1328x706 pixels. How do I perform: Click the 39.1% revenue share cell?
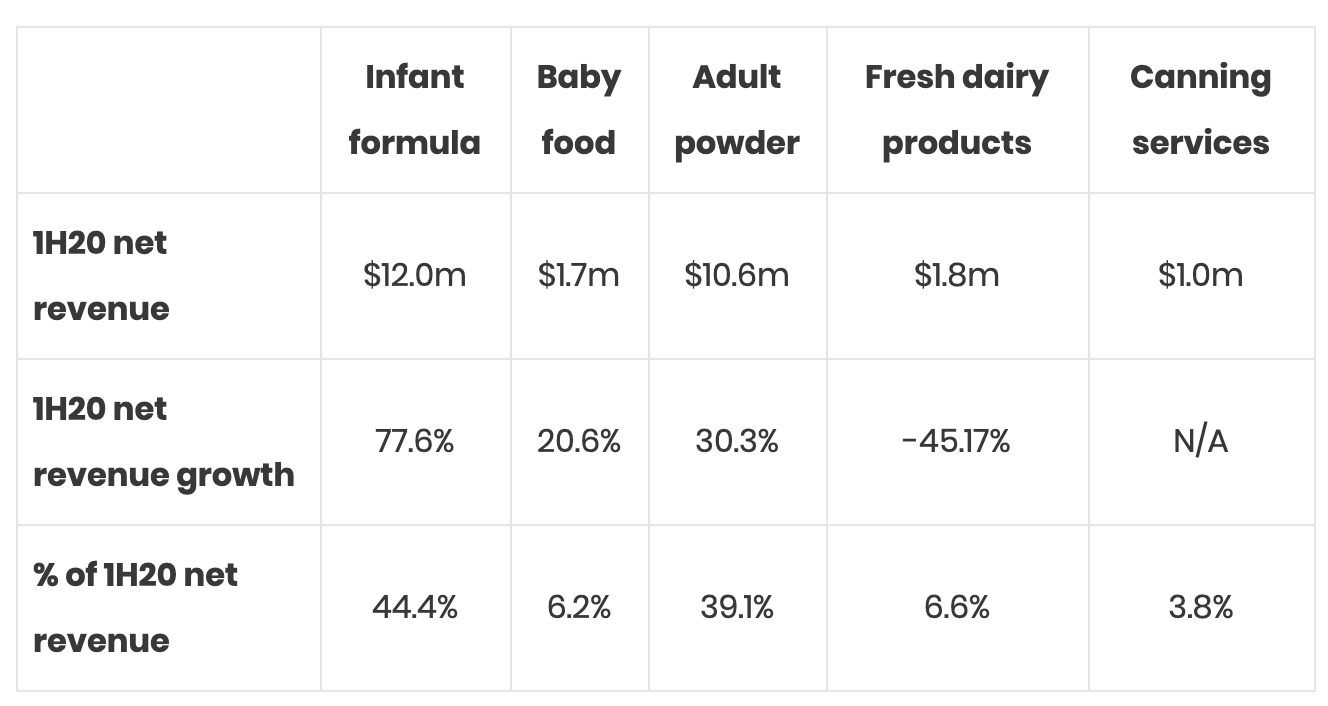(737, 607)
